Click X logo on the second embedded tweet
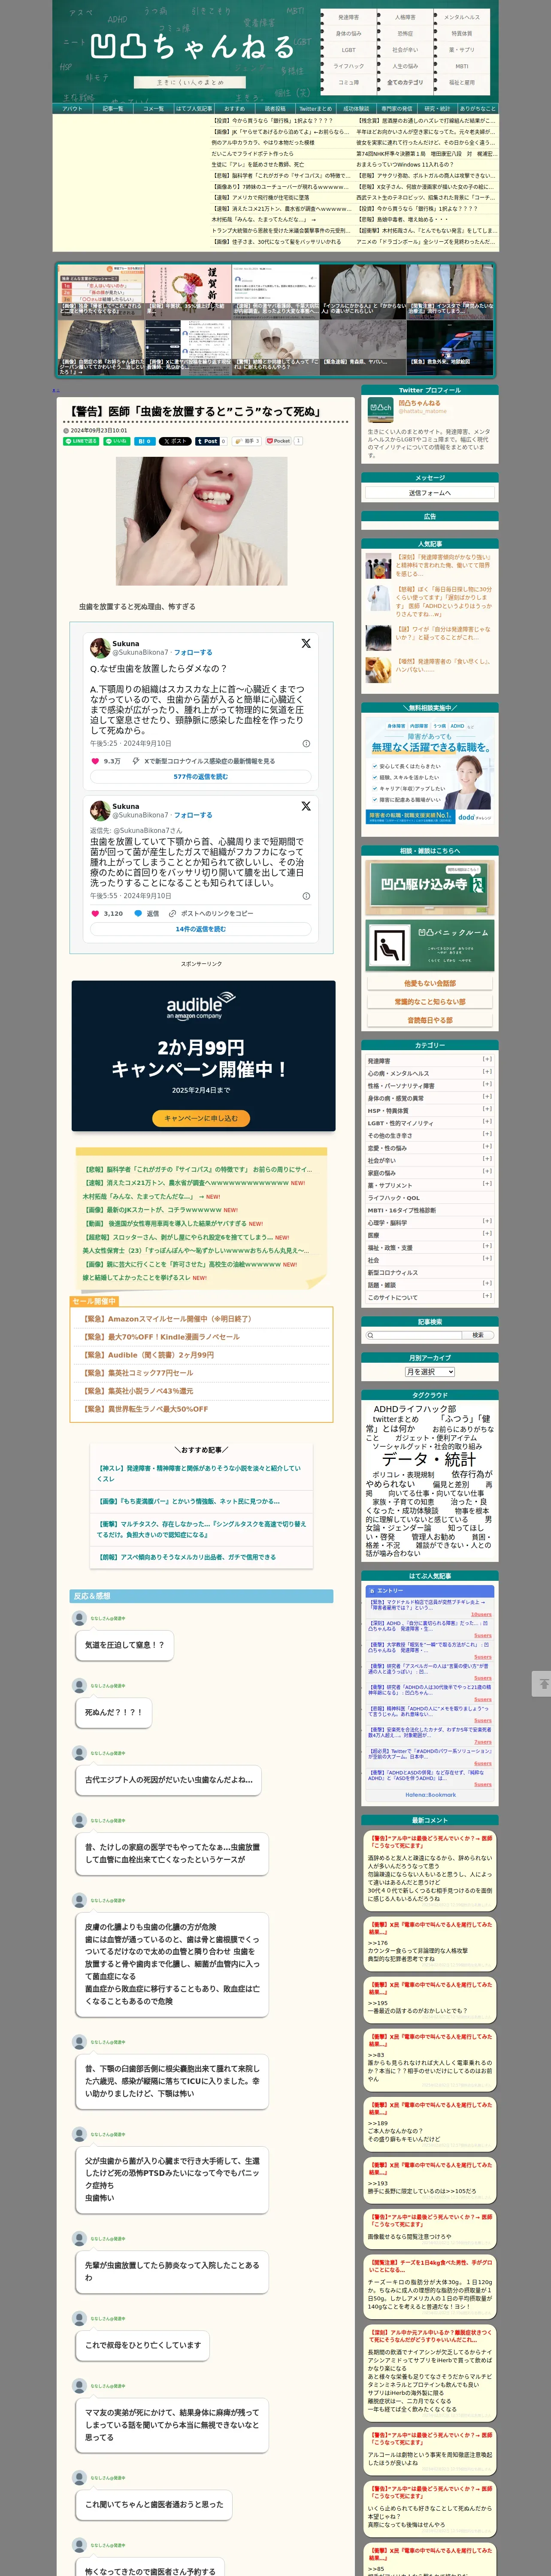The height and width of the screenshot is (2576, 551). pos(306,806)
